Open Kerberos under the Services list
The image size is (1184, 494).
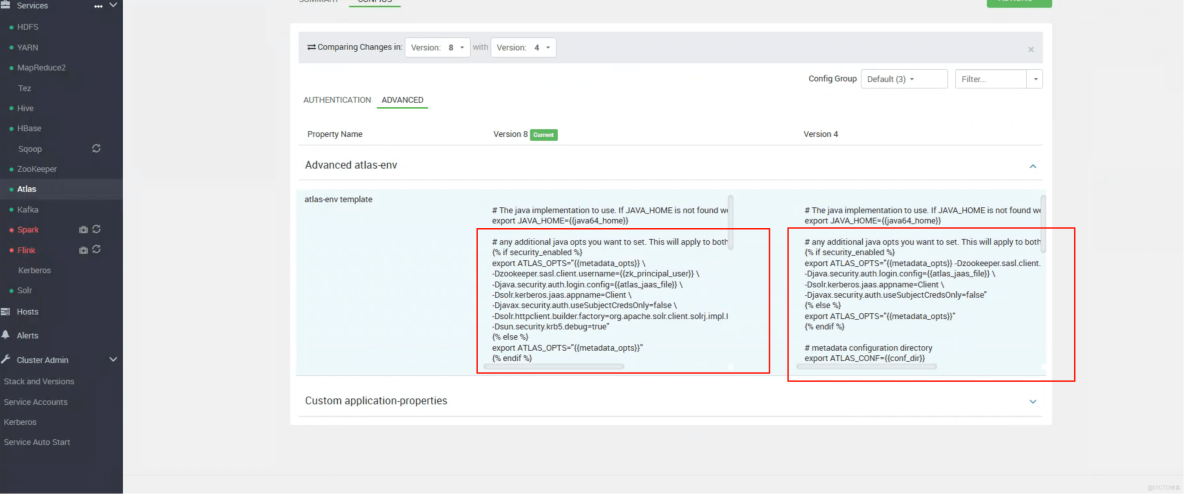click(34, 270)
